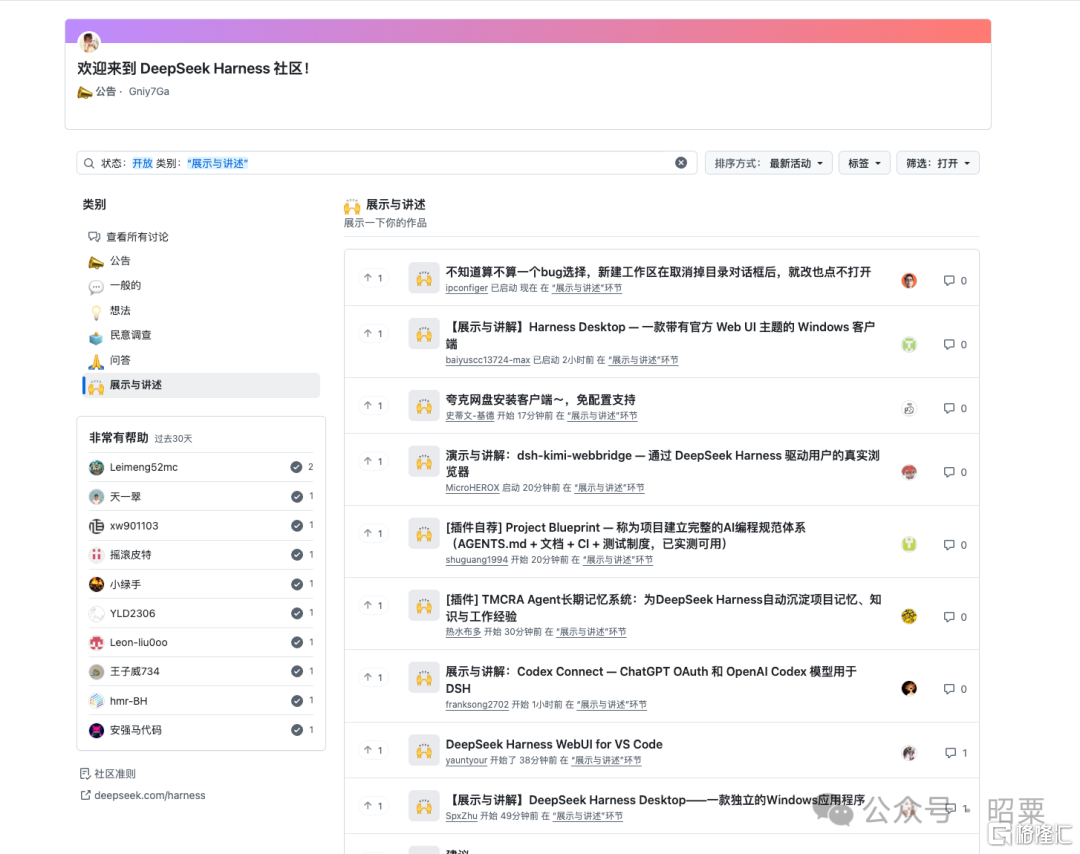Open user Leon-liu0oo in helpful list
The image size is (1080, 854).
138,642
